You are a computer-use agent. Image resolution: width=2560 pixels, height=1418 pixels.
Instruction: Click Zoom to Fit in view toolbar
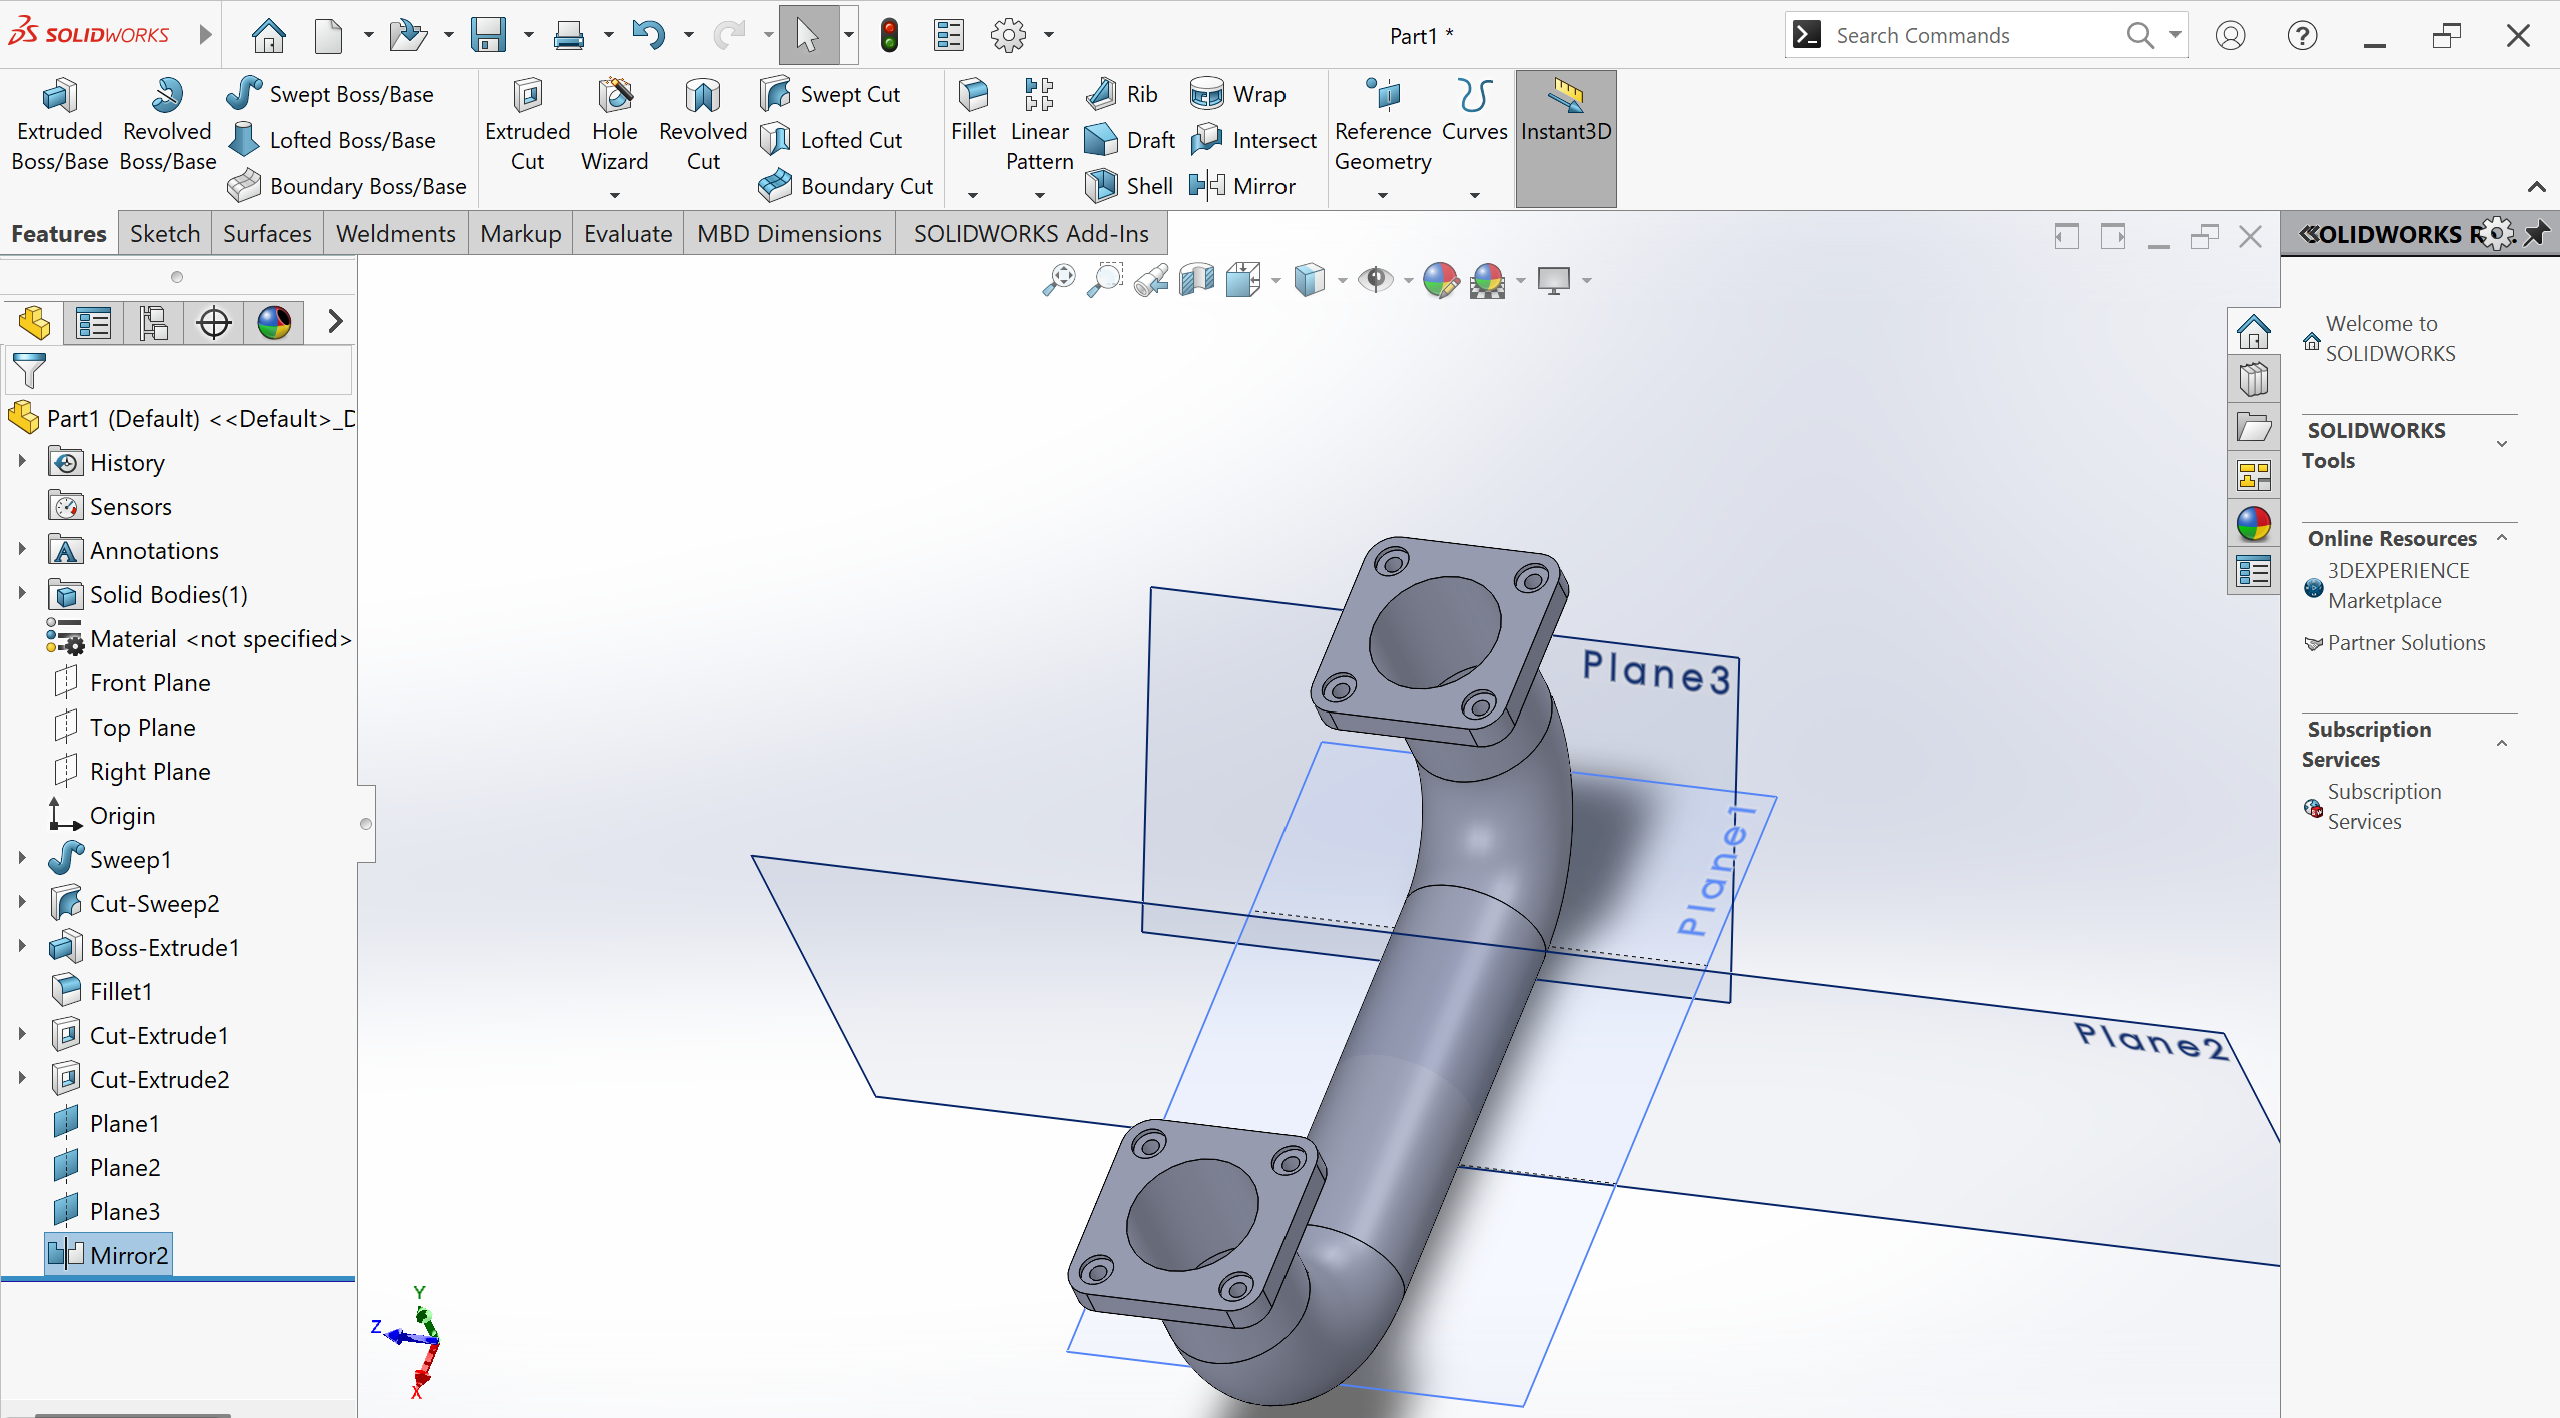tap(1059, 280)
